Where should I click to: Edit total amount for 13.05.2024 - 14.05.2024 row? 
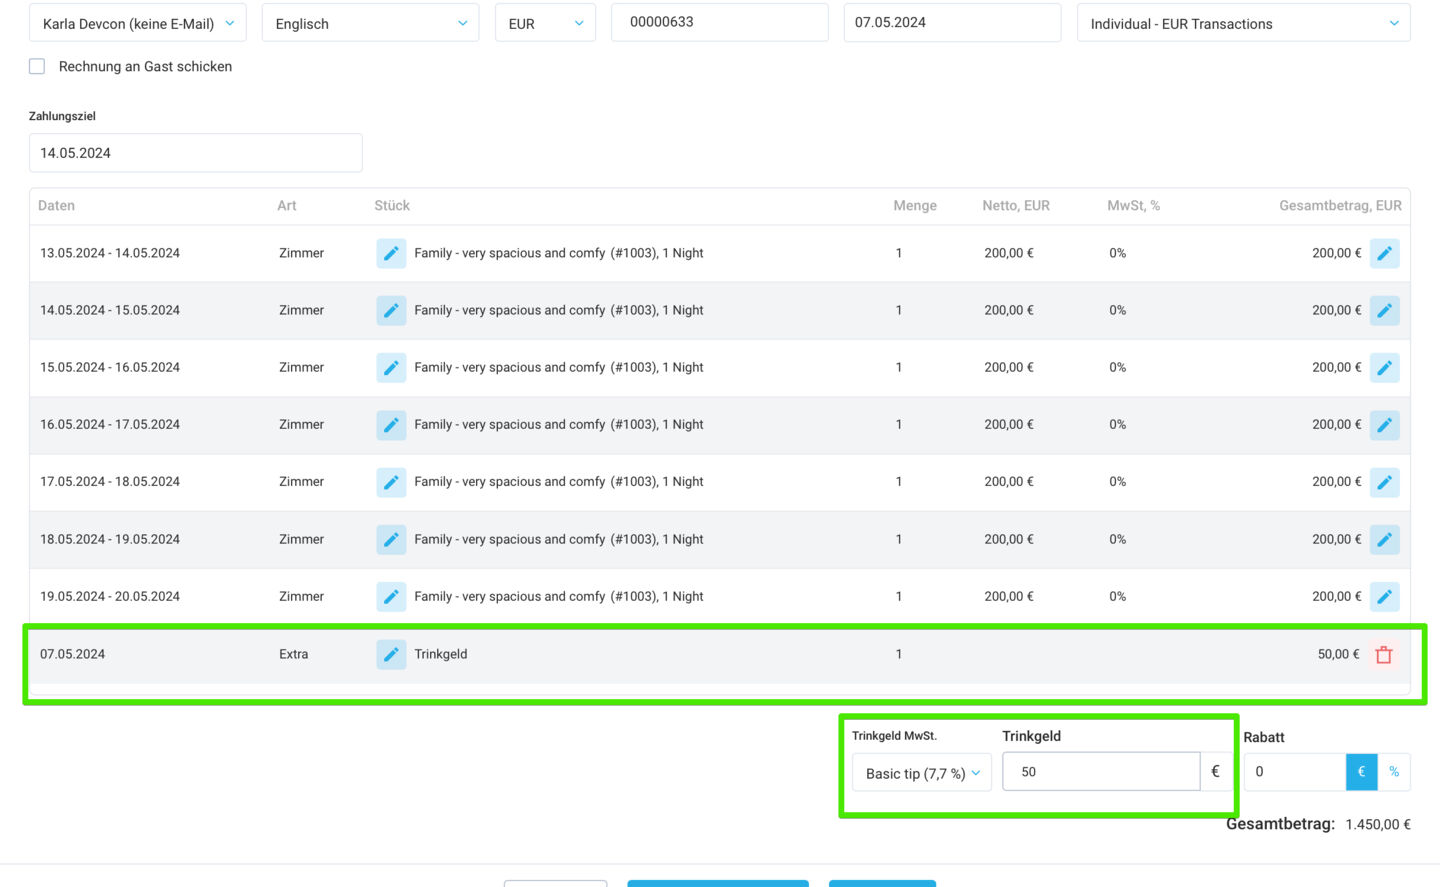click(x=1384, y=253)
